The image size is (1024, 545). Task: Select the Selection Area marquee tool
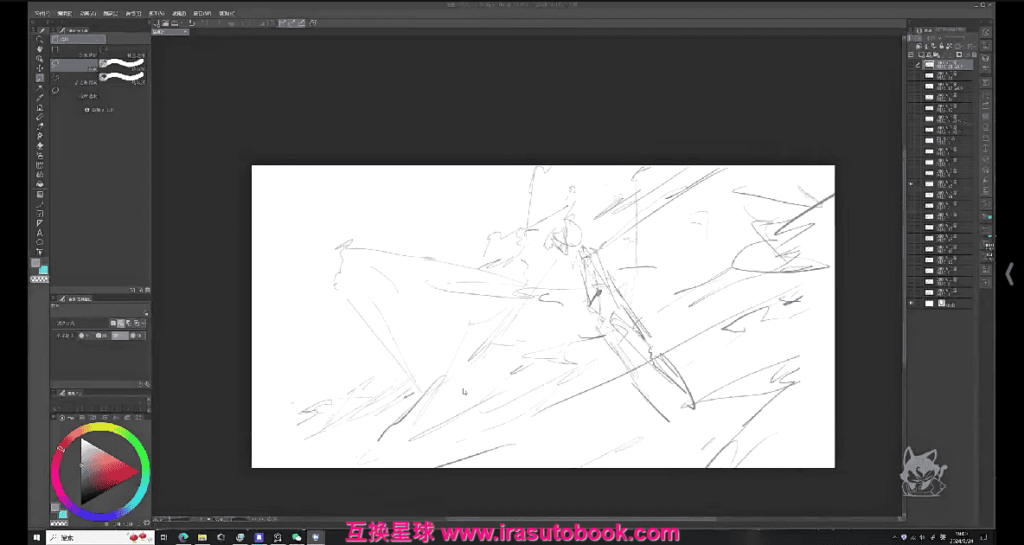click(40, 78)
